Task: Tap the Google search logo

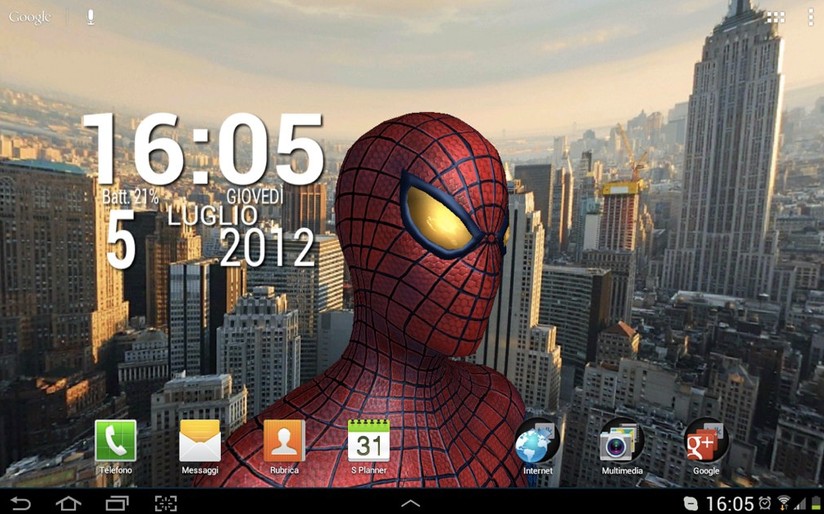Action: (x=30, y=17)
